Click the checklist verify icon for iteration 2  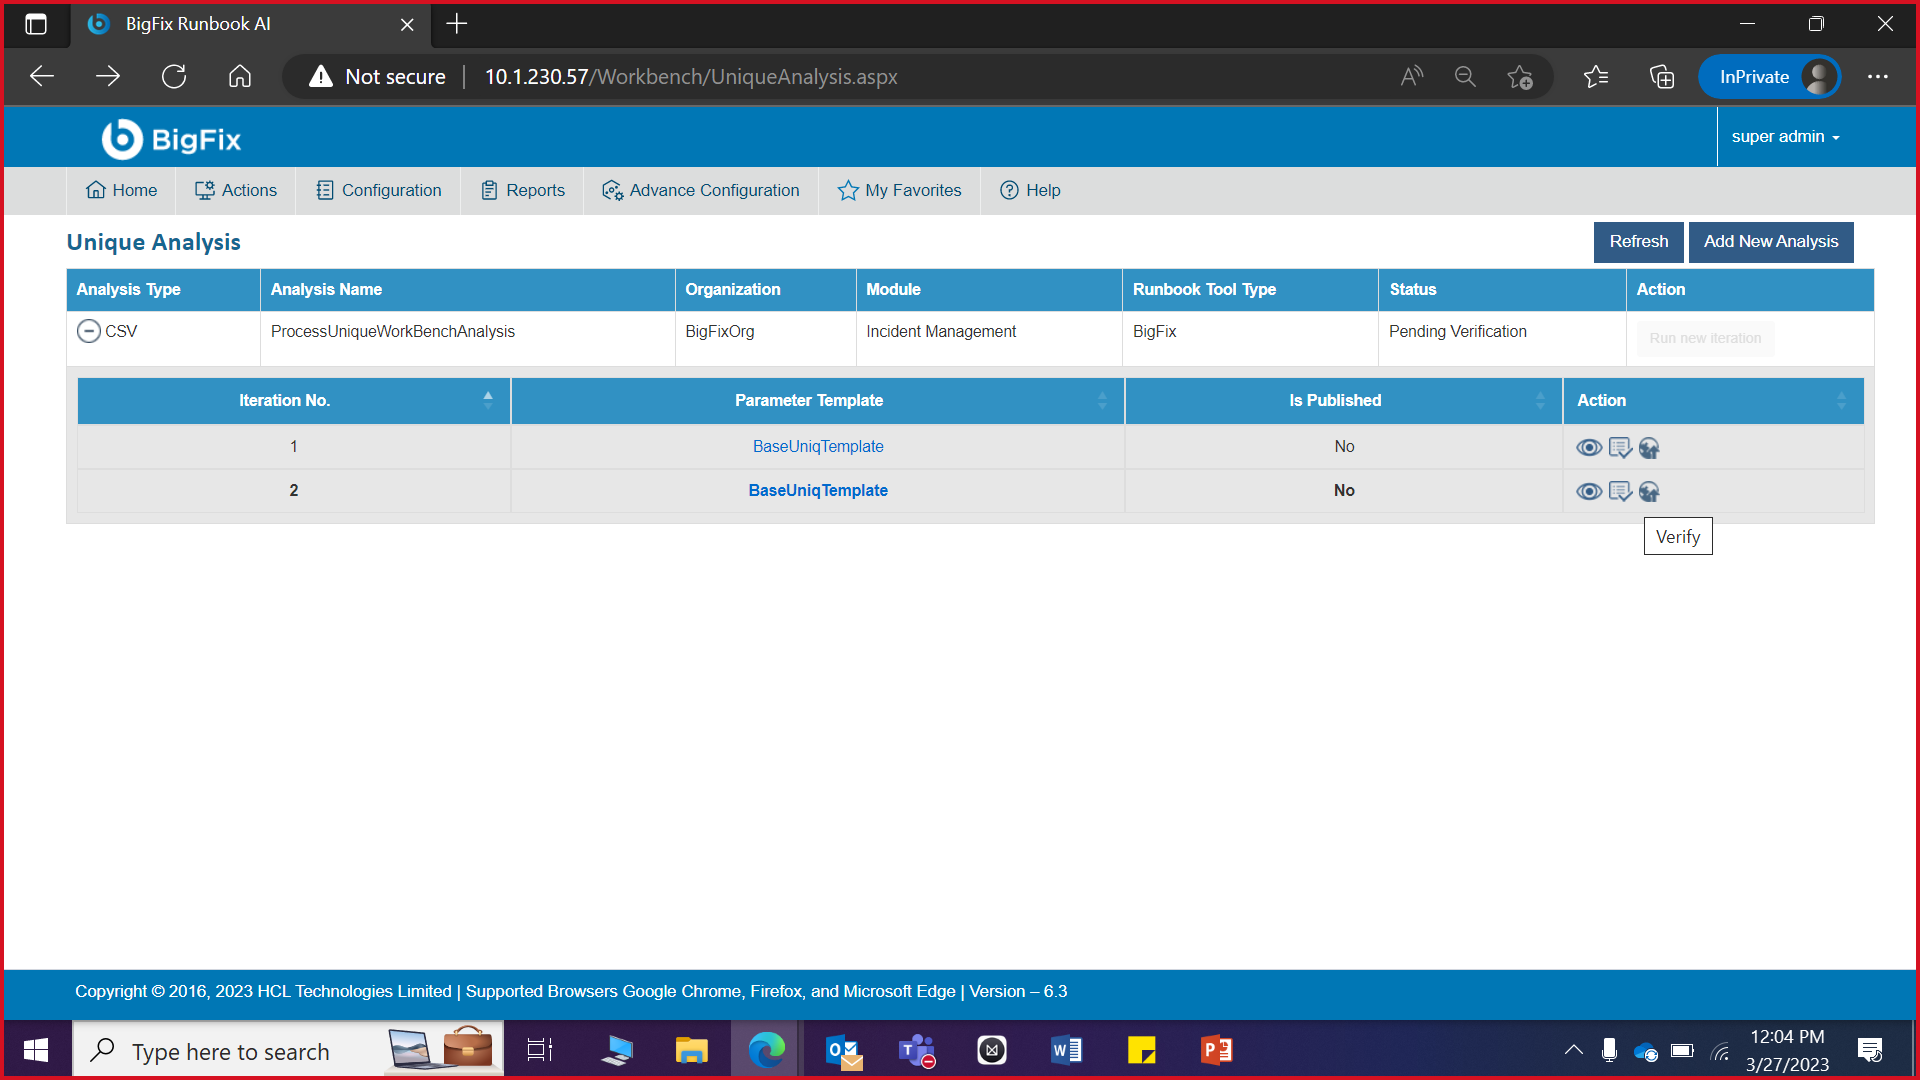1620,491
